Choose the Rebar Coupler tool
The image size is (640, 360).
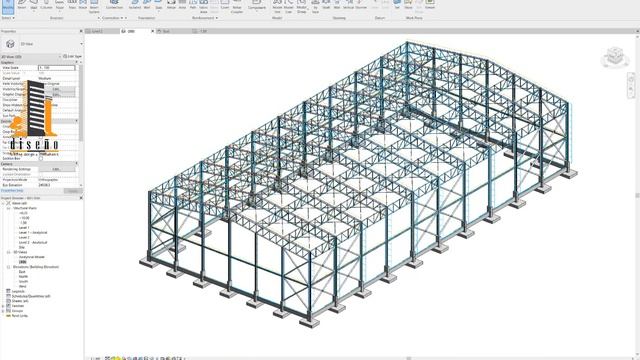(x=237, y=6)
